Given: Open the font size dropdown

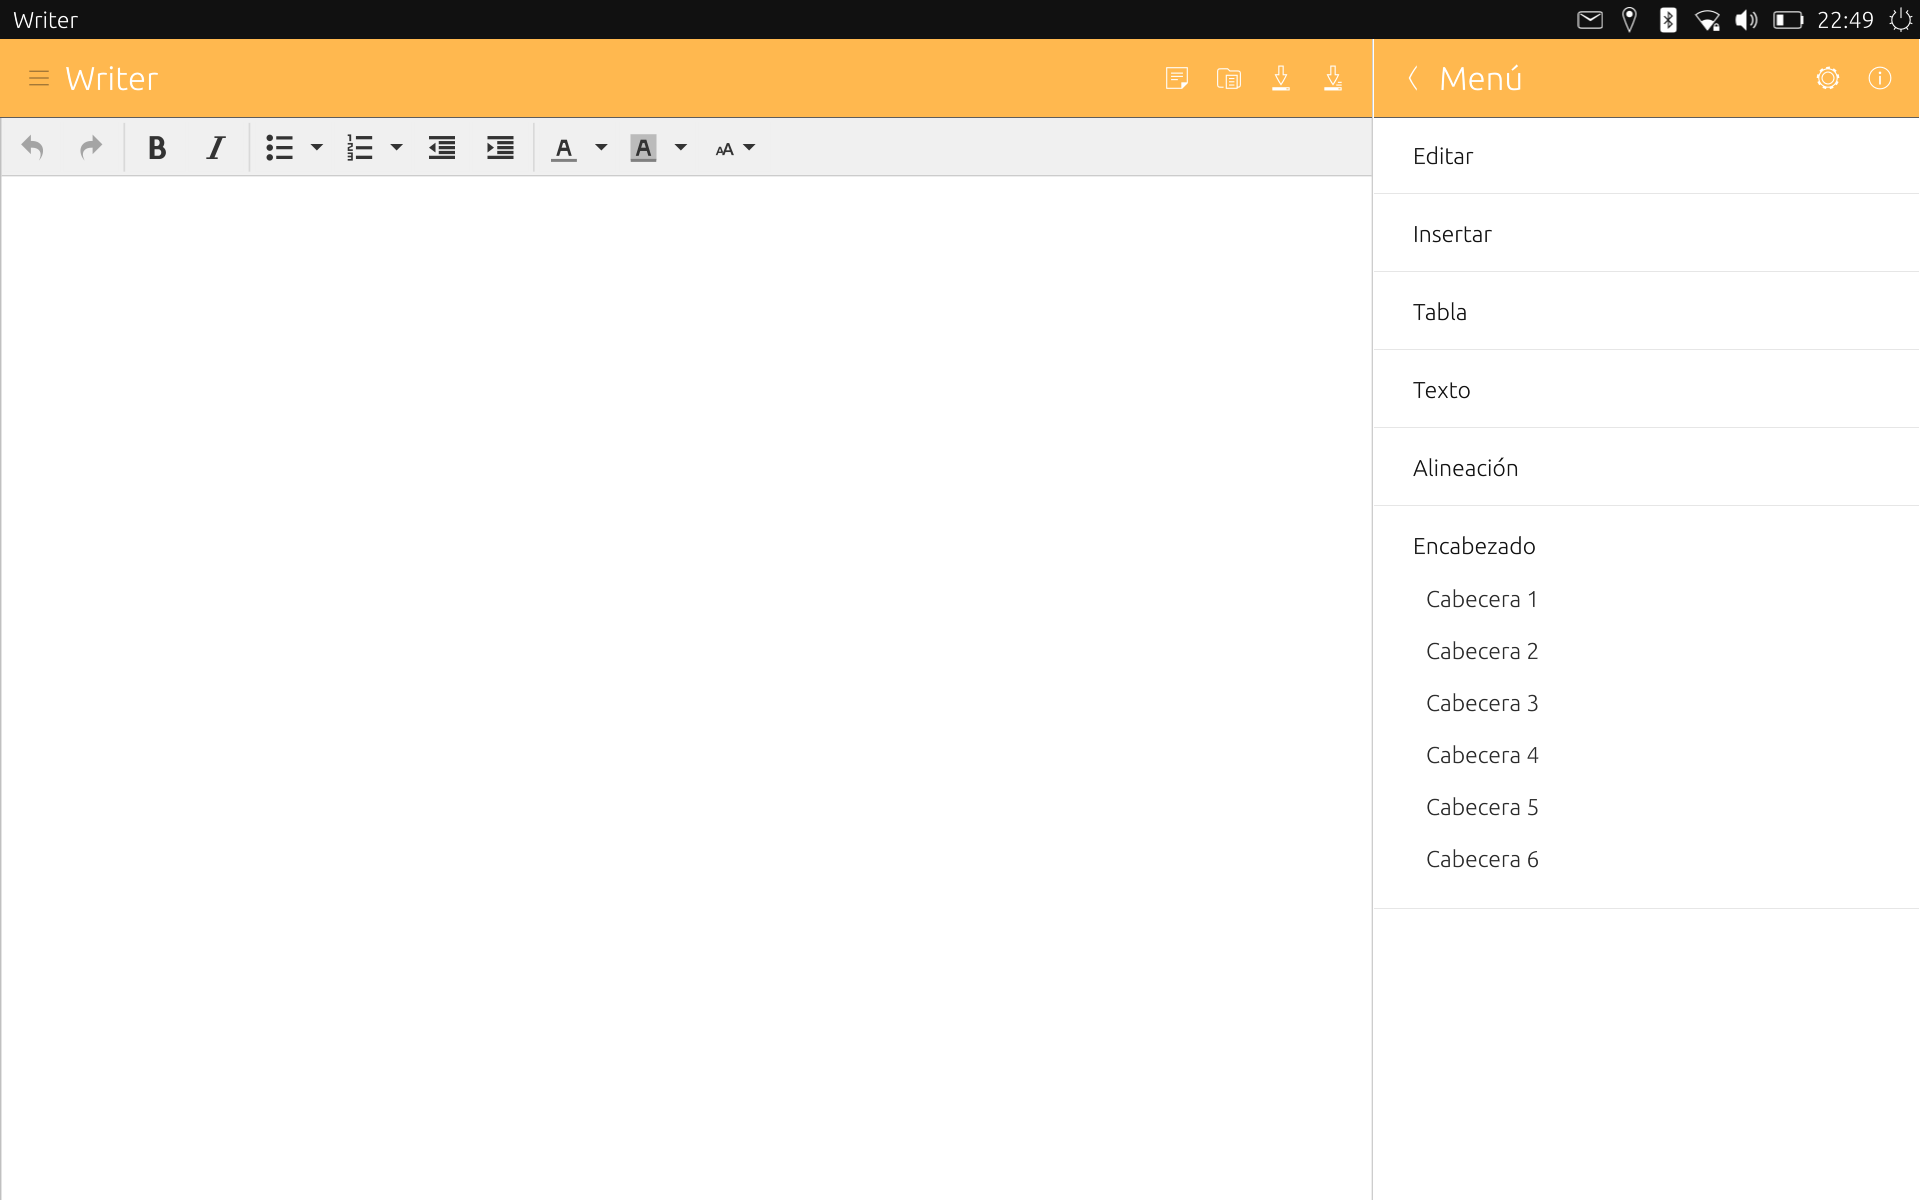Looking at the screenshot, I should 735,148.
